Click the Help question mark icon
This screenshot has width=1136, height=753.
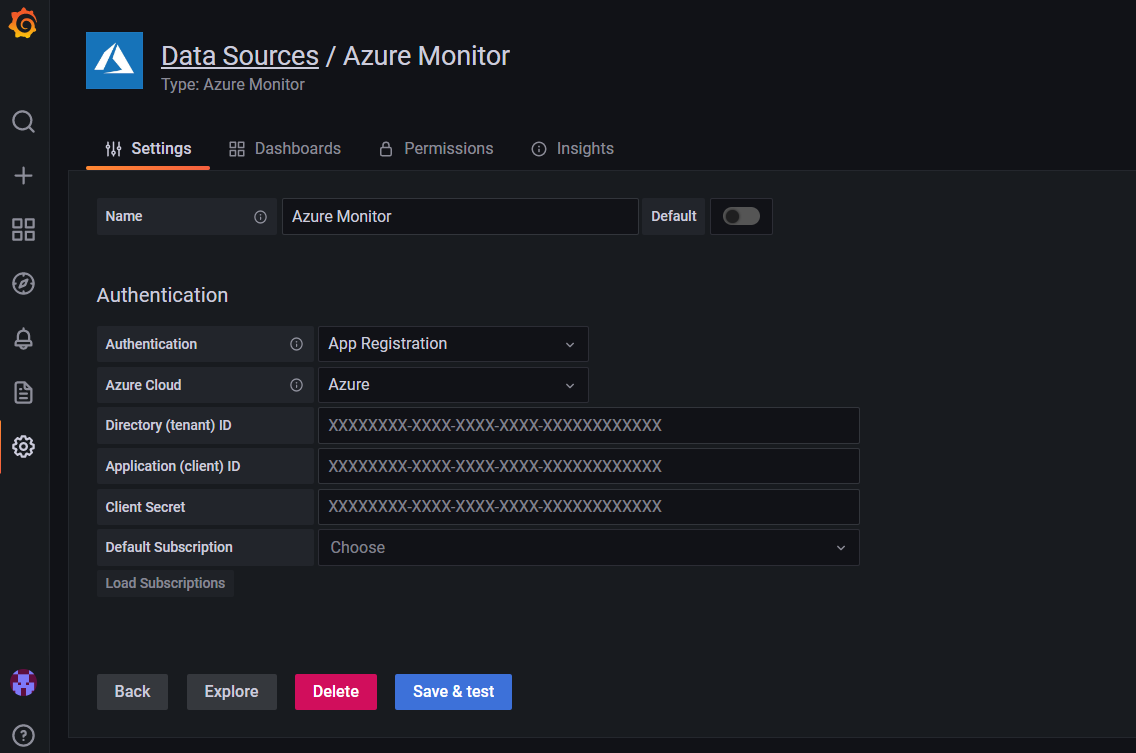[x=23, y=735]
